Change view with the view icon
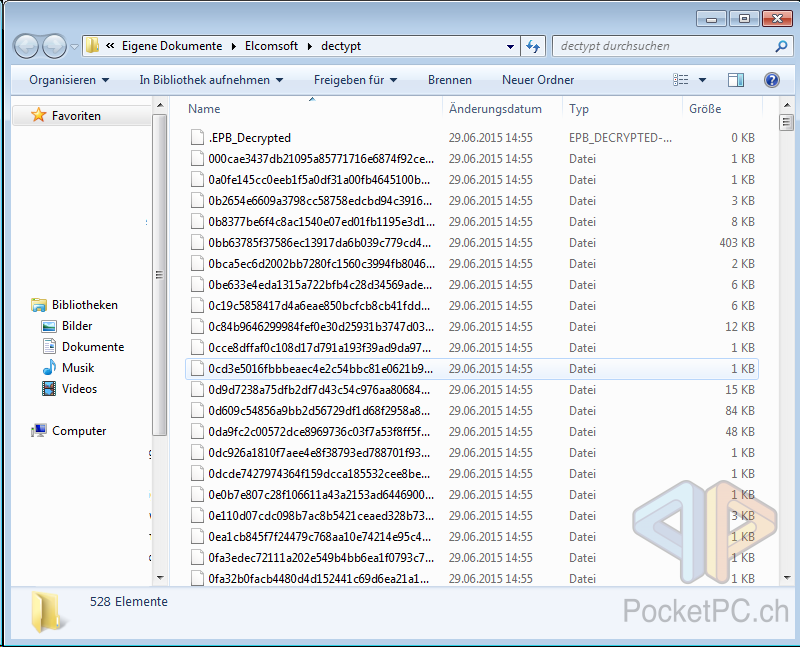Screen dimensions: 800x647 [681, 80]
